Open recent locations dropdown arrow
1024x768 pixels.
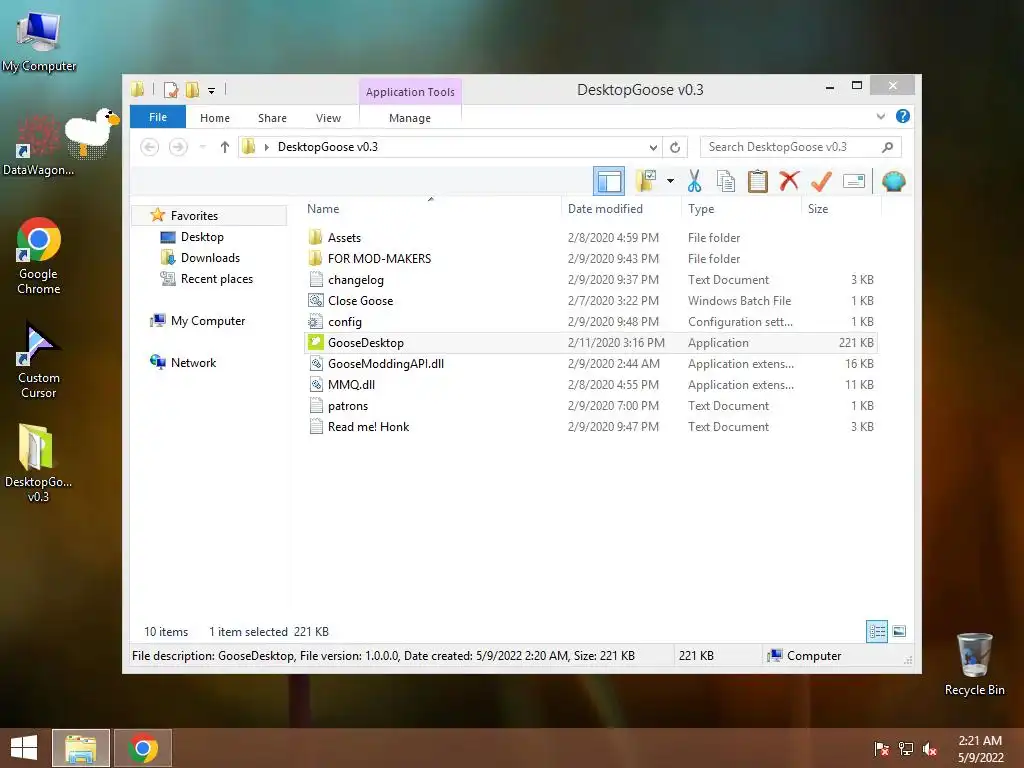(202, 147)
